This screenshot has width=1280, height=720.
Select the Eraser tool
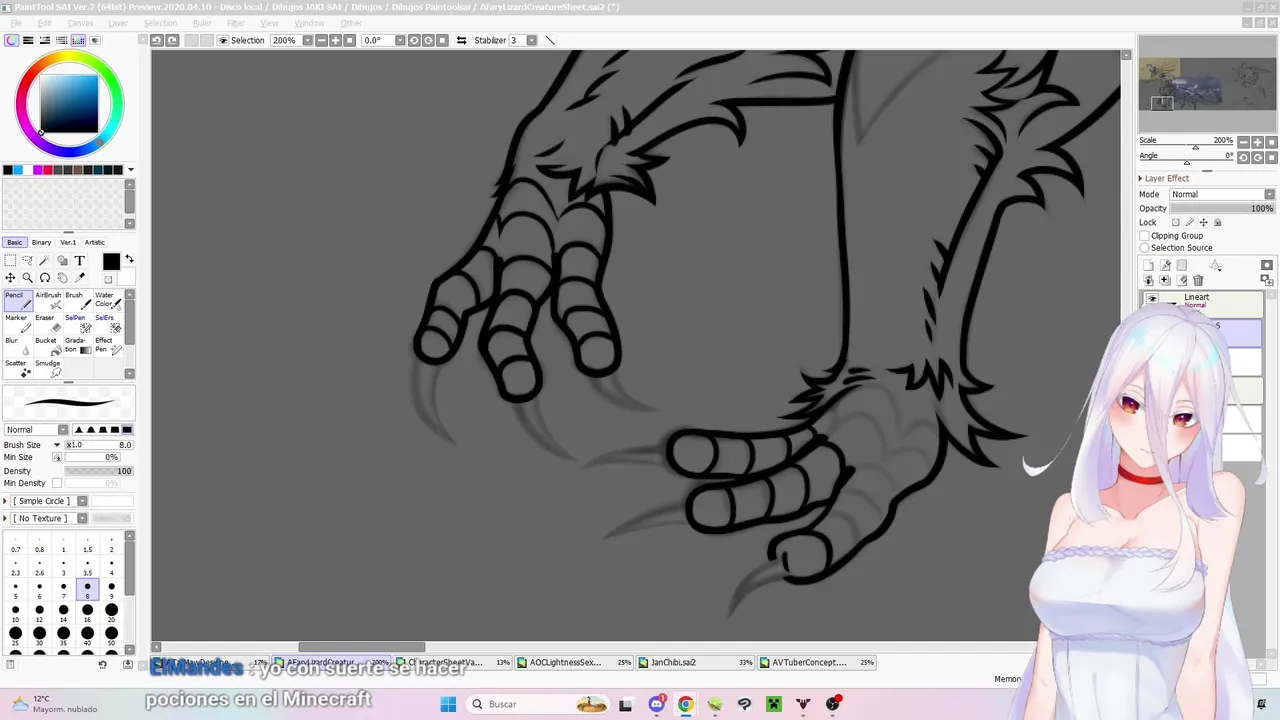coord(48,323)
